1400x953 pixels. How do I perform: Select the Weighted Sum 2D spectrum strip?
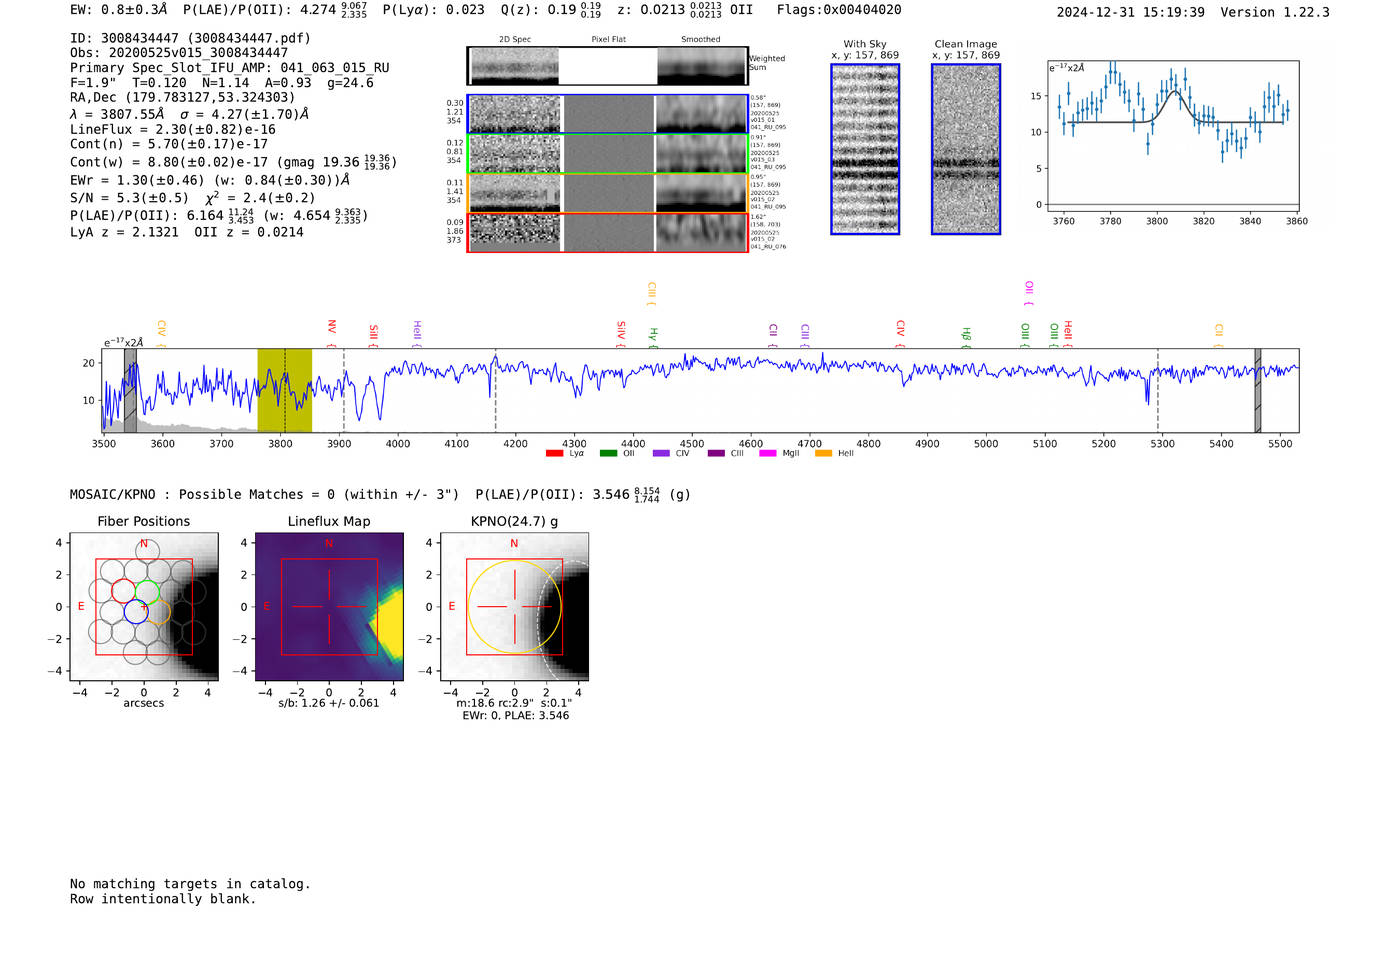[608, 66]
